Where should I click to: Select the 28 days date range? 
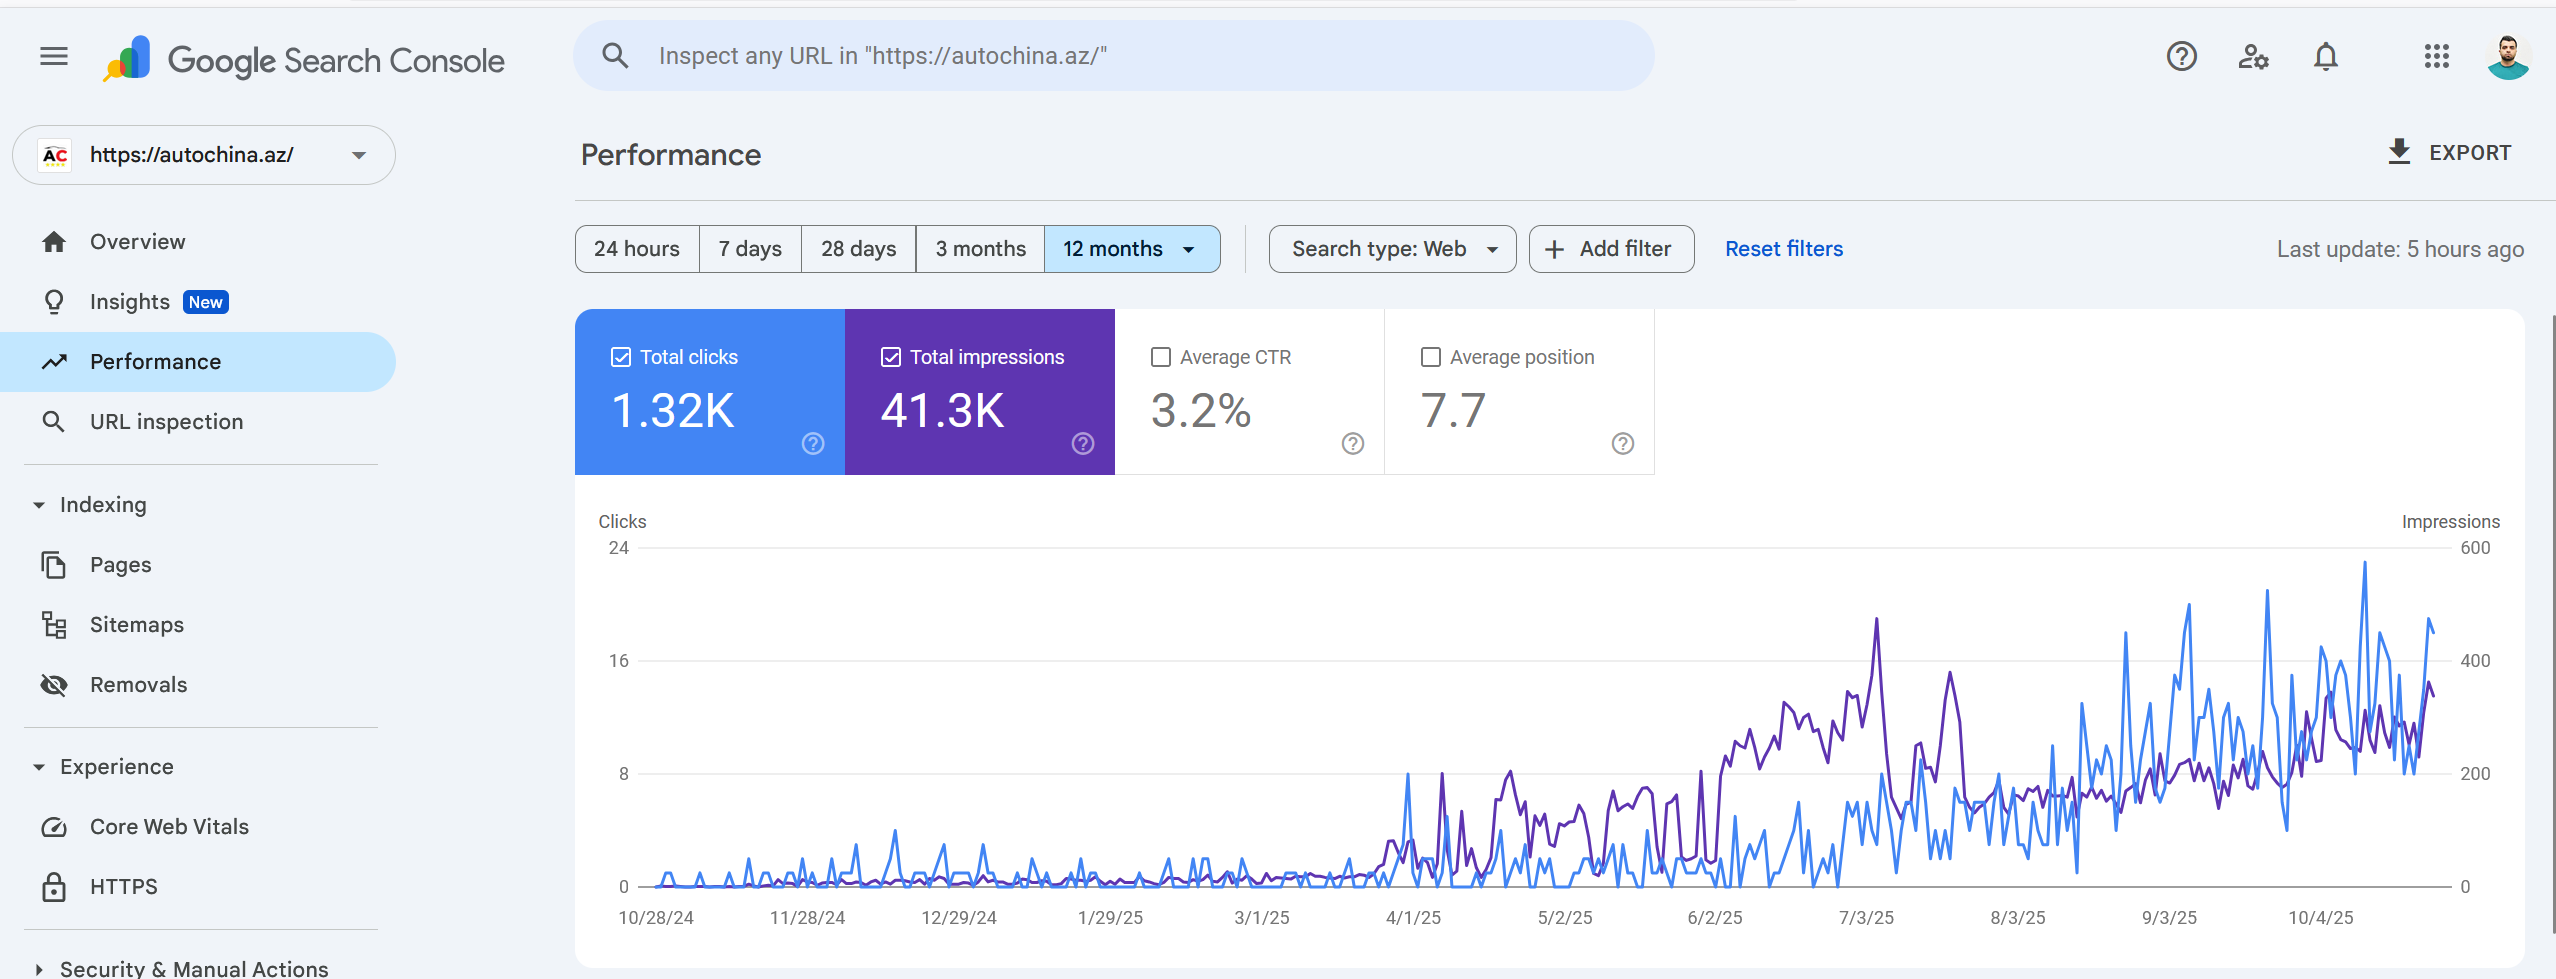click(x=858, y=249)
